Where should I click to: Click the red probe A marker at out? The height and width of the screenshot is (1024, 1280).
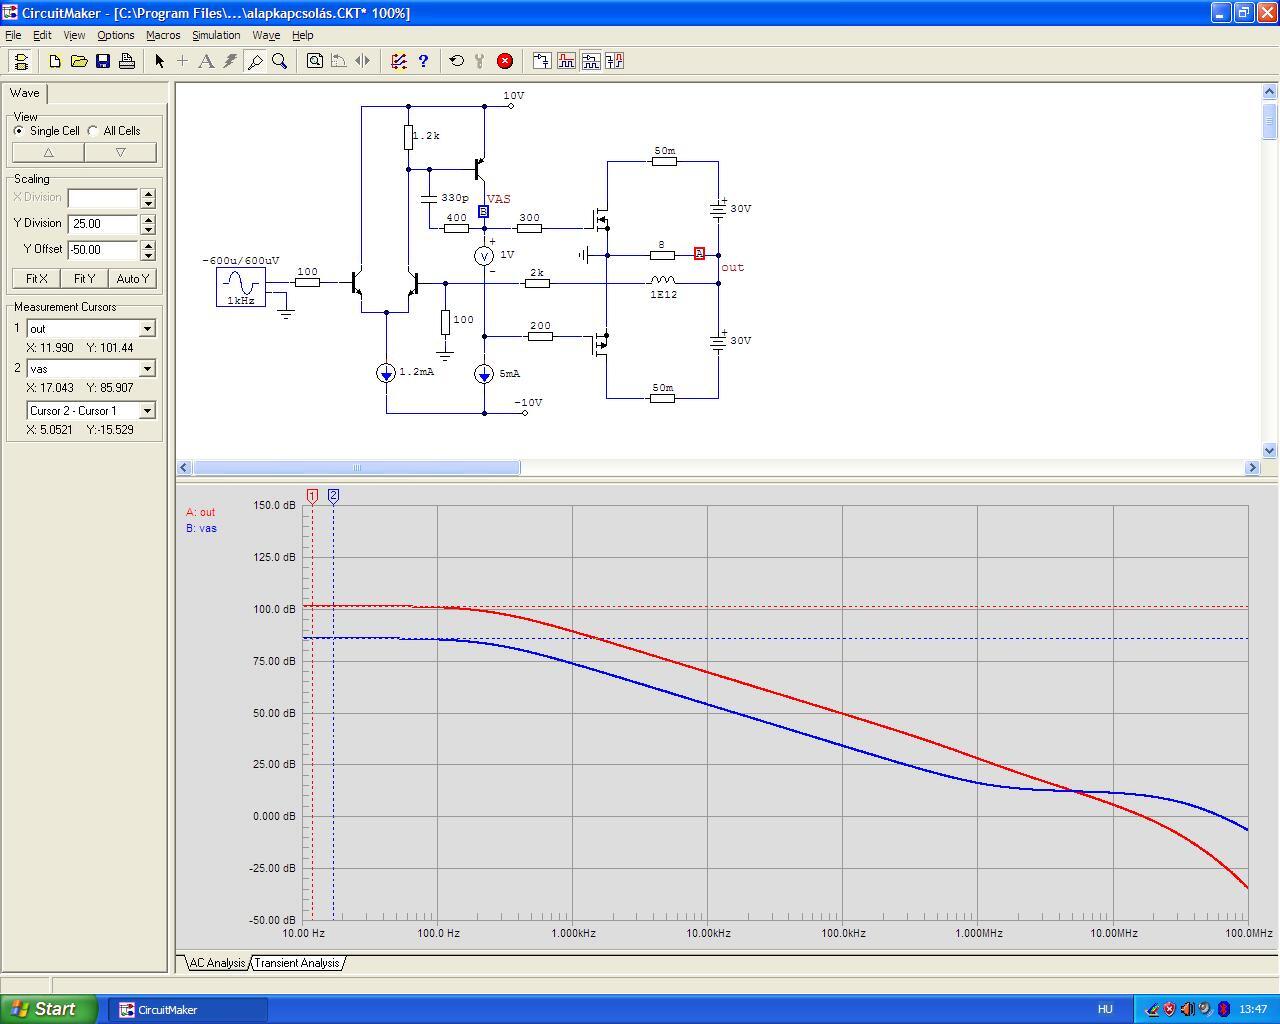coord(699,254)
